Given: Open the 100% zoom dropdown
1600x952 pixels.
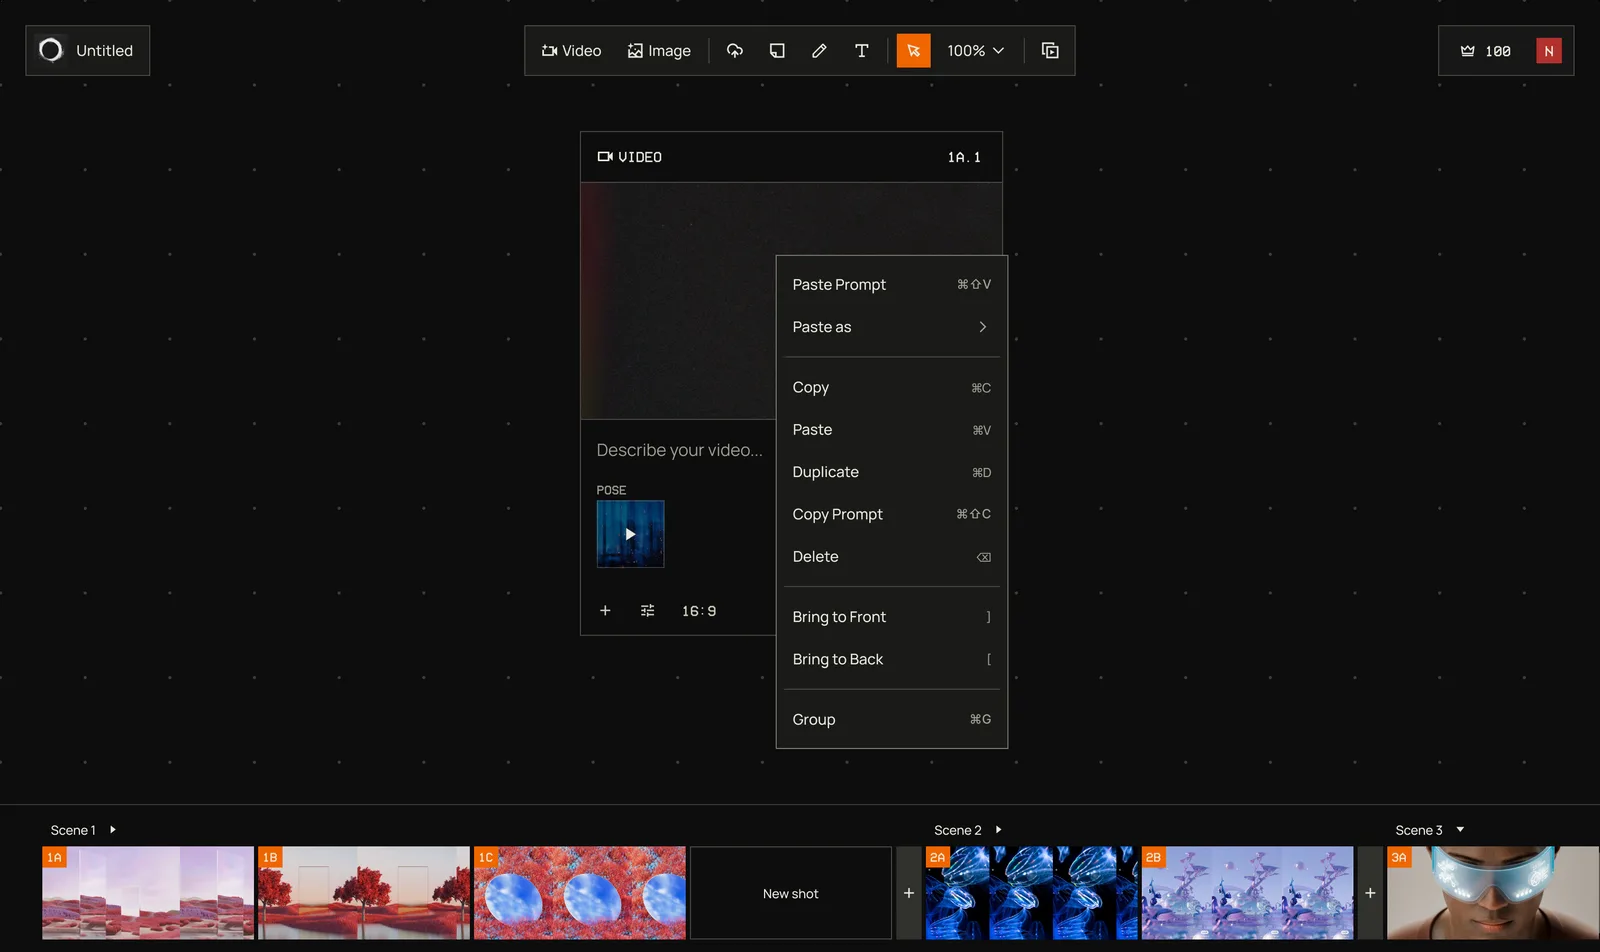Looking at the screenshot, I should 976,51.
